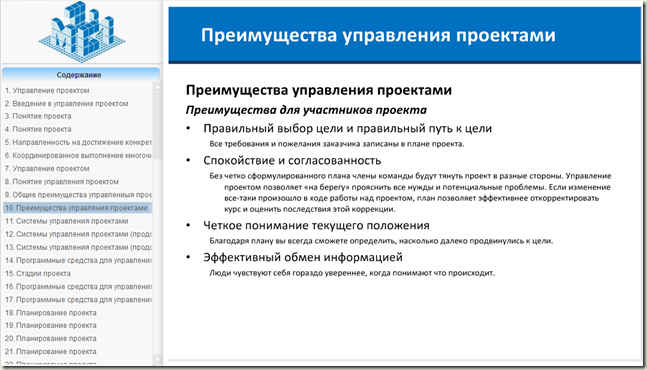Open '16. Программные средства' slide

point(78,287)
